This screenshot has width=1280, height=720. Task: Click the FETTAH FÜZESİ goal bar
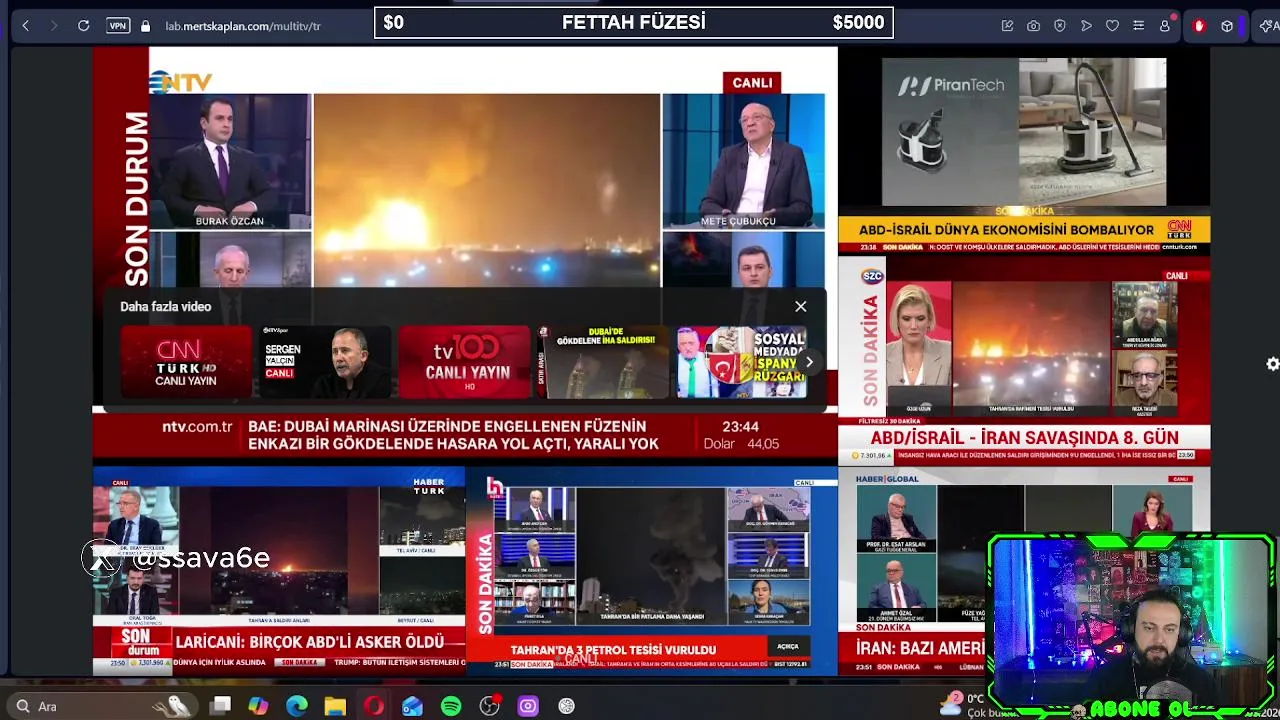click(634, 22)
